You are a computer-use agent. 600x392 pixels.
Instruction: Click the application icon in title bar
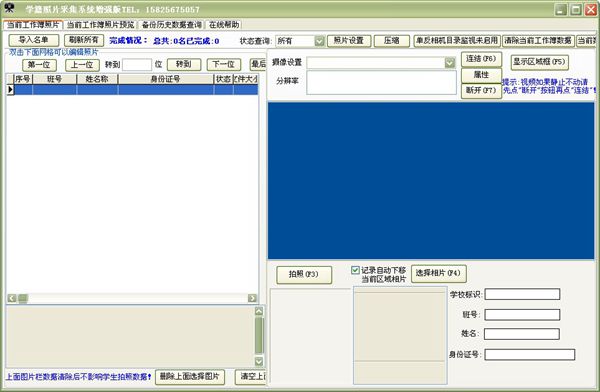[9, 8]
